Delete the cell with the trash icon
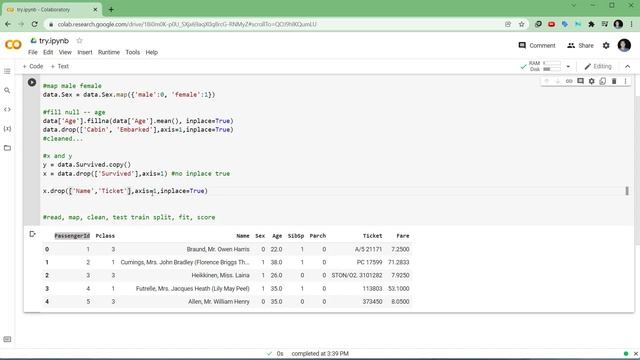 (614, 81)
